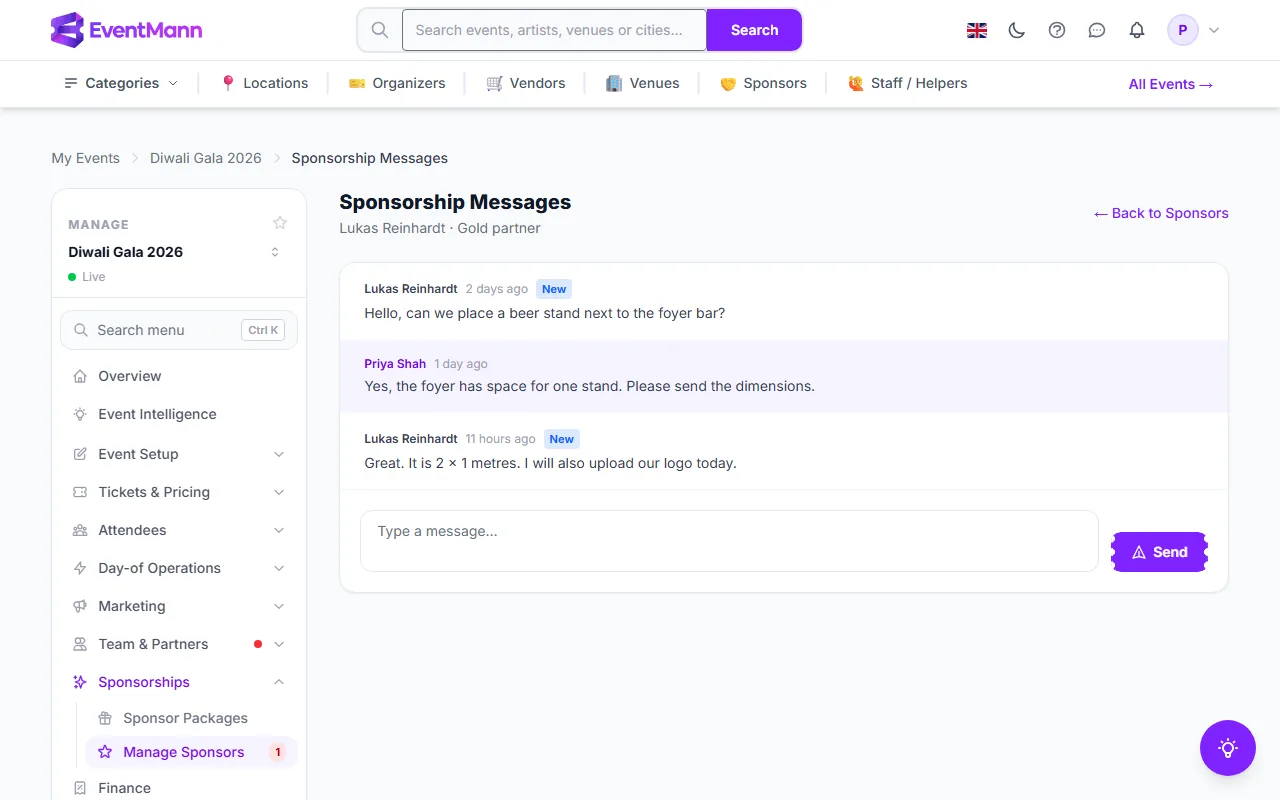Image resolution: width=1280 pixels, height=800 pixels.
Task: Click the Sponsor Packages gift icon
Action: (x=105, y=718)
